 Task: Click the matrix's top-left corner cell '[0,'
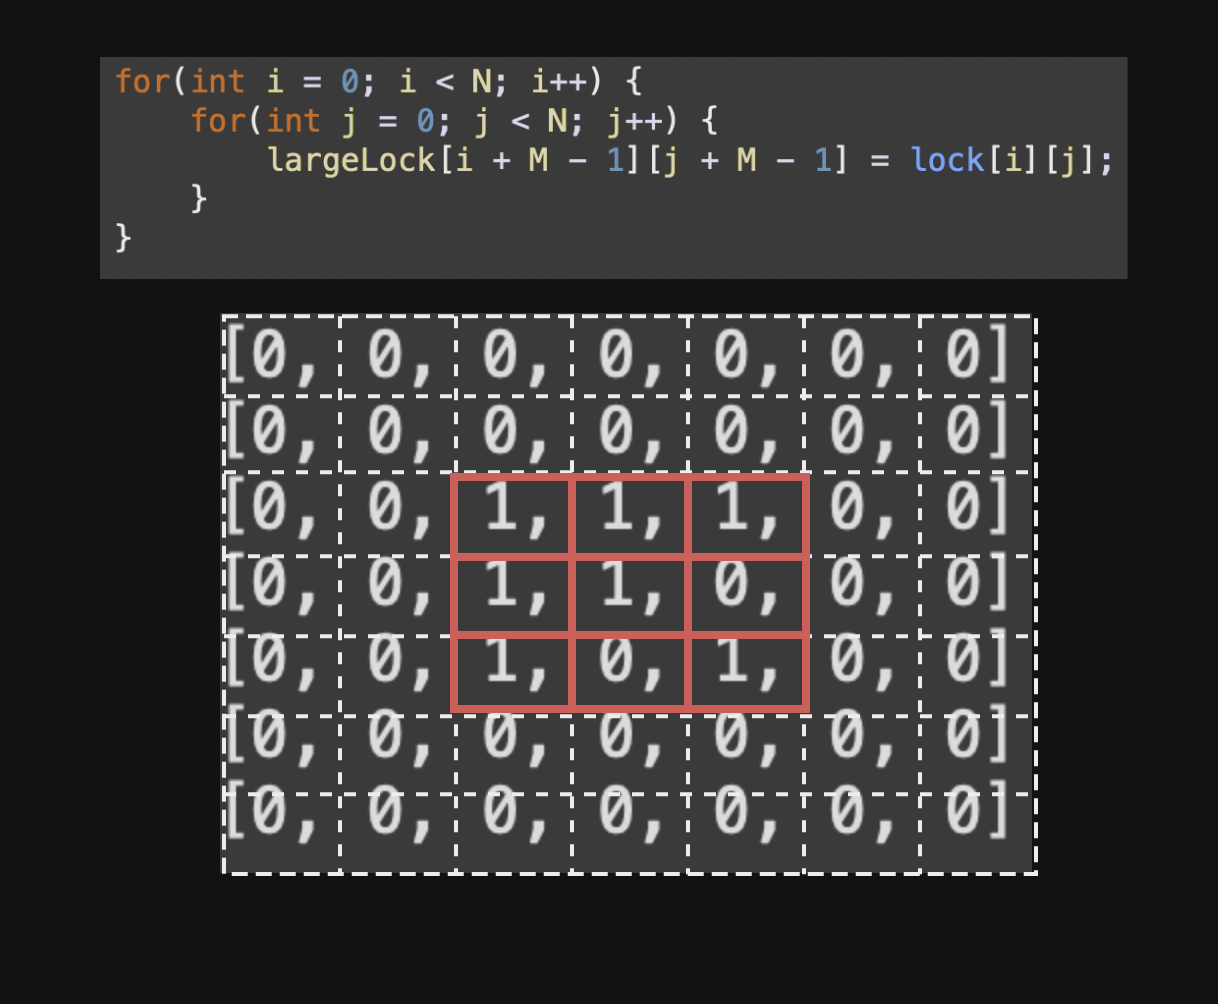[x=281, y=355]
